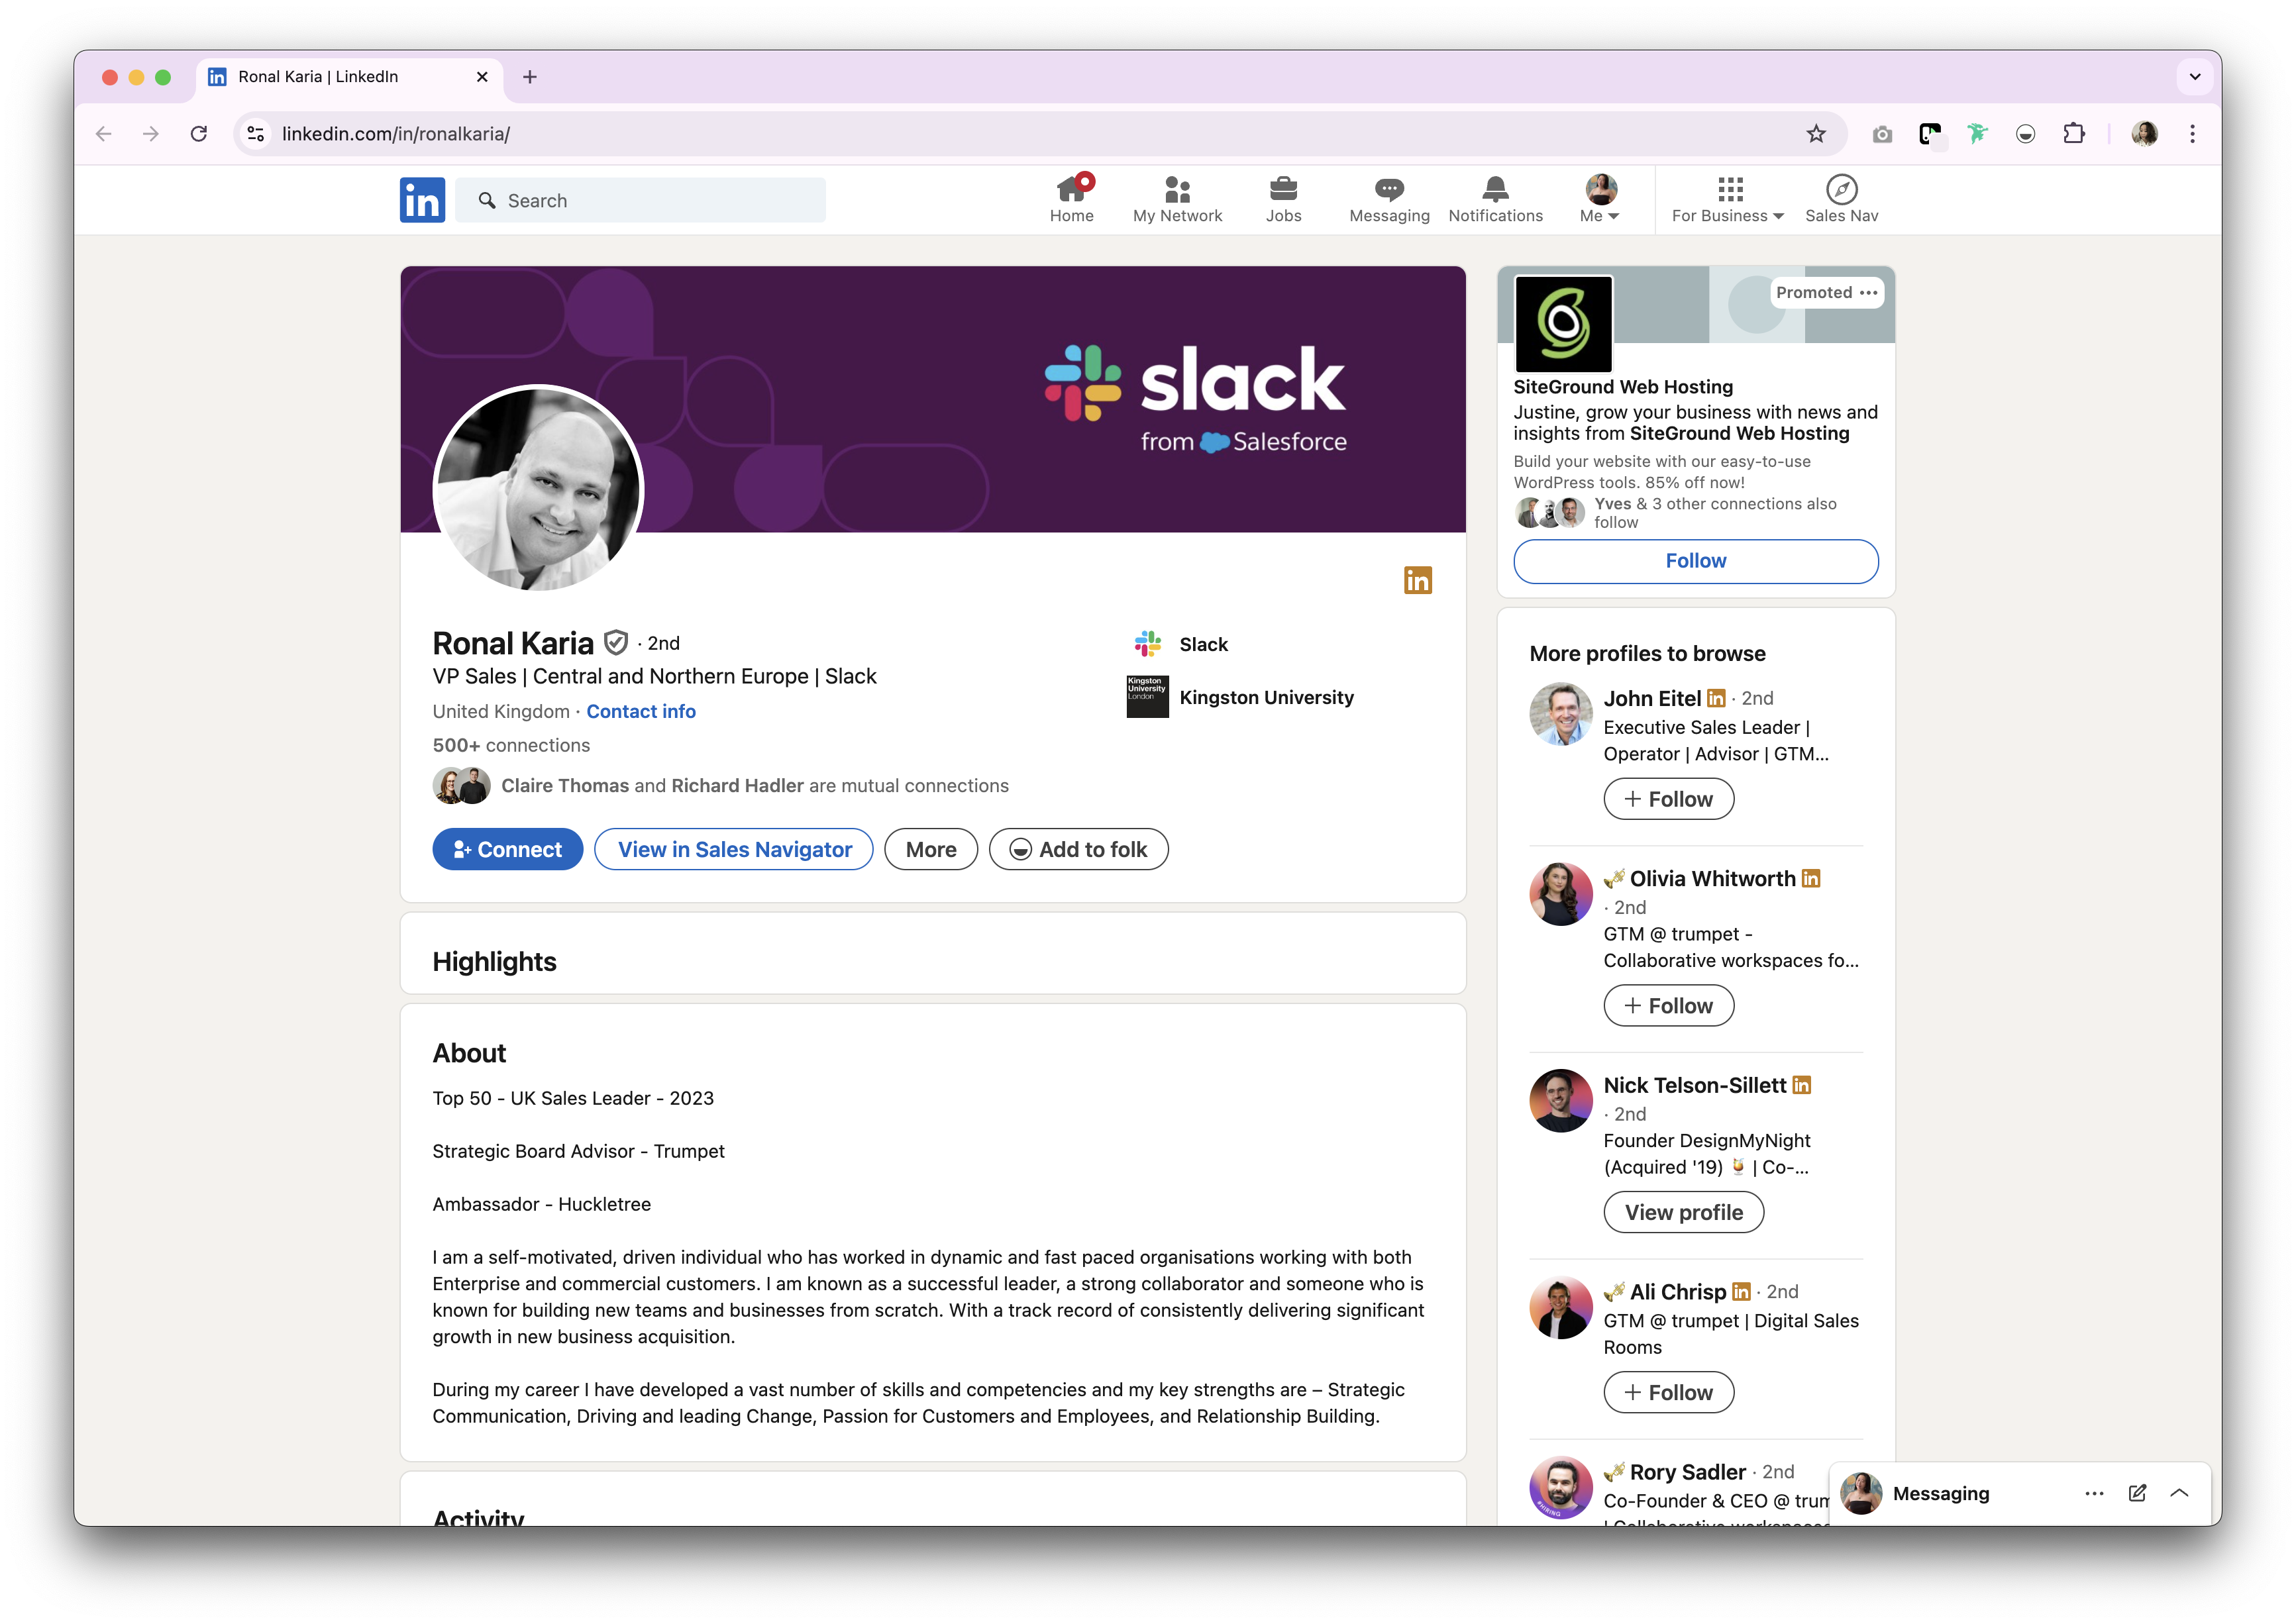Screen dimensions: 2296x1624
Task: Open the More actions menu
Action: click(930, 849)
